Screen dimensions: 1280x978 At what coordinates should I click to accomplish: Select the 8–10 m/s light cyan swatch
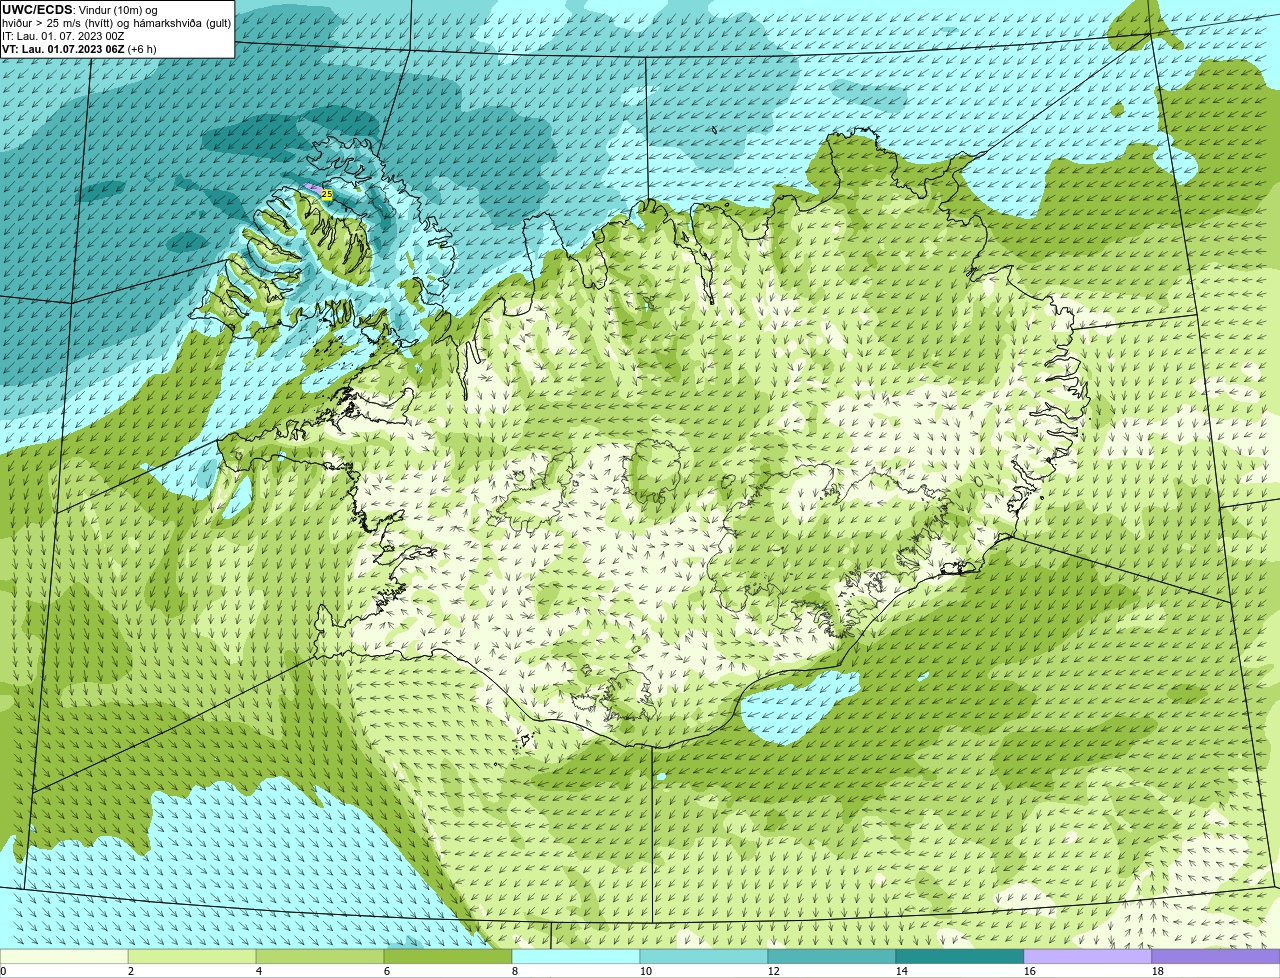coord(576,957)
